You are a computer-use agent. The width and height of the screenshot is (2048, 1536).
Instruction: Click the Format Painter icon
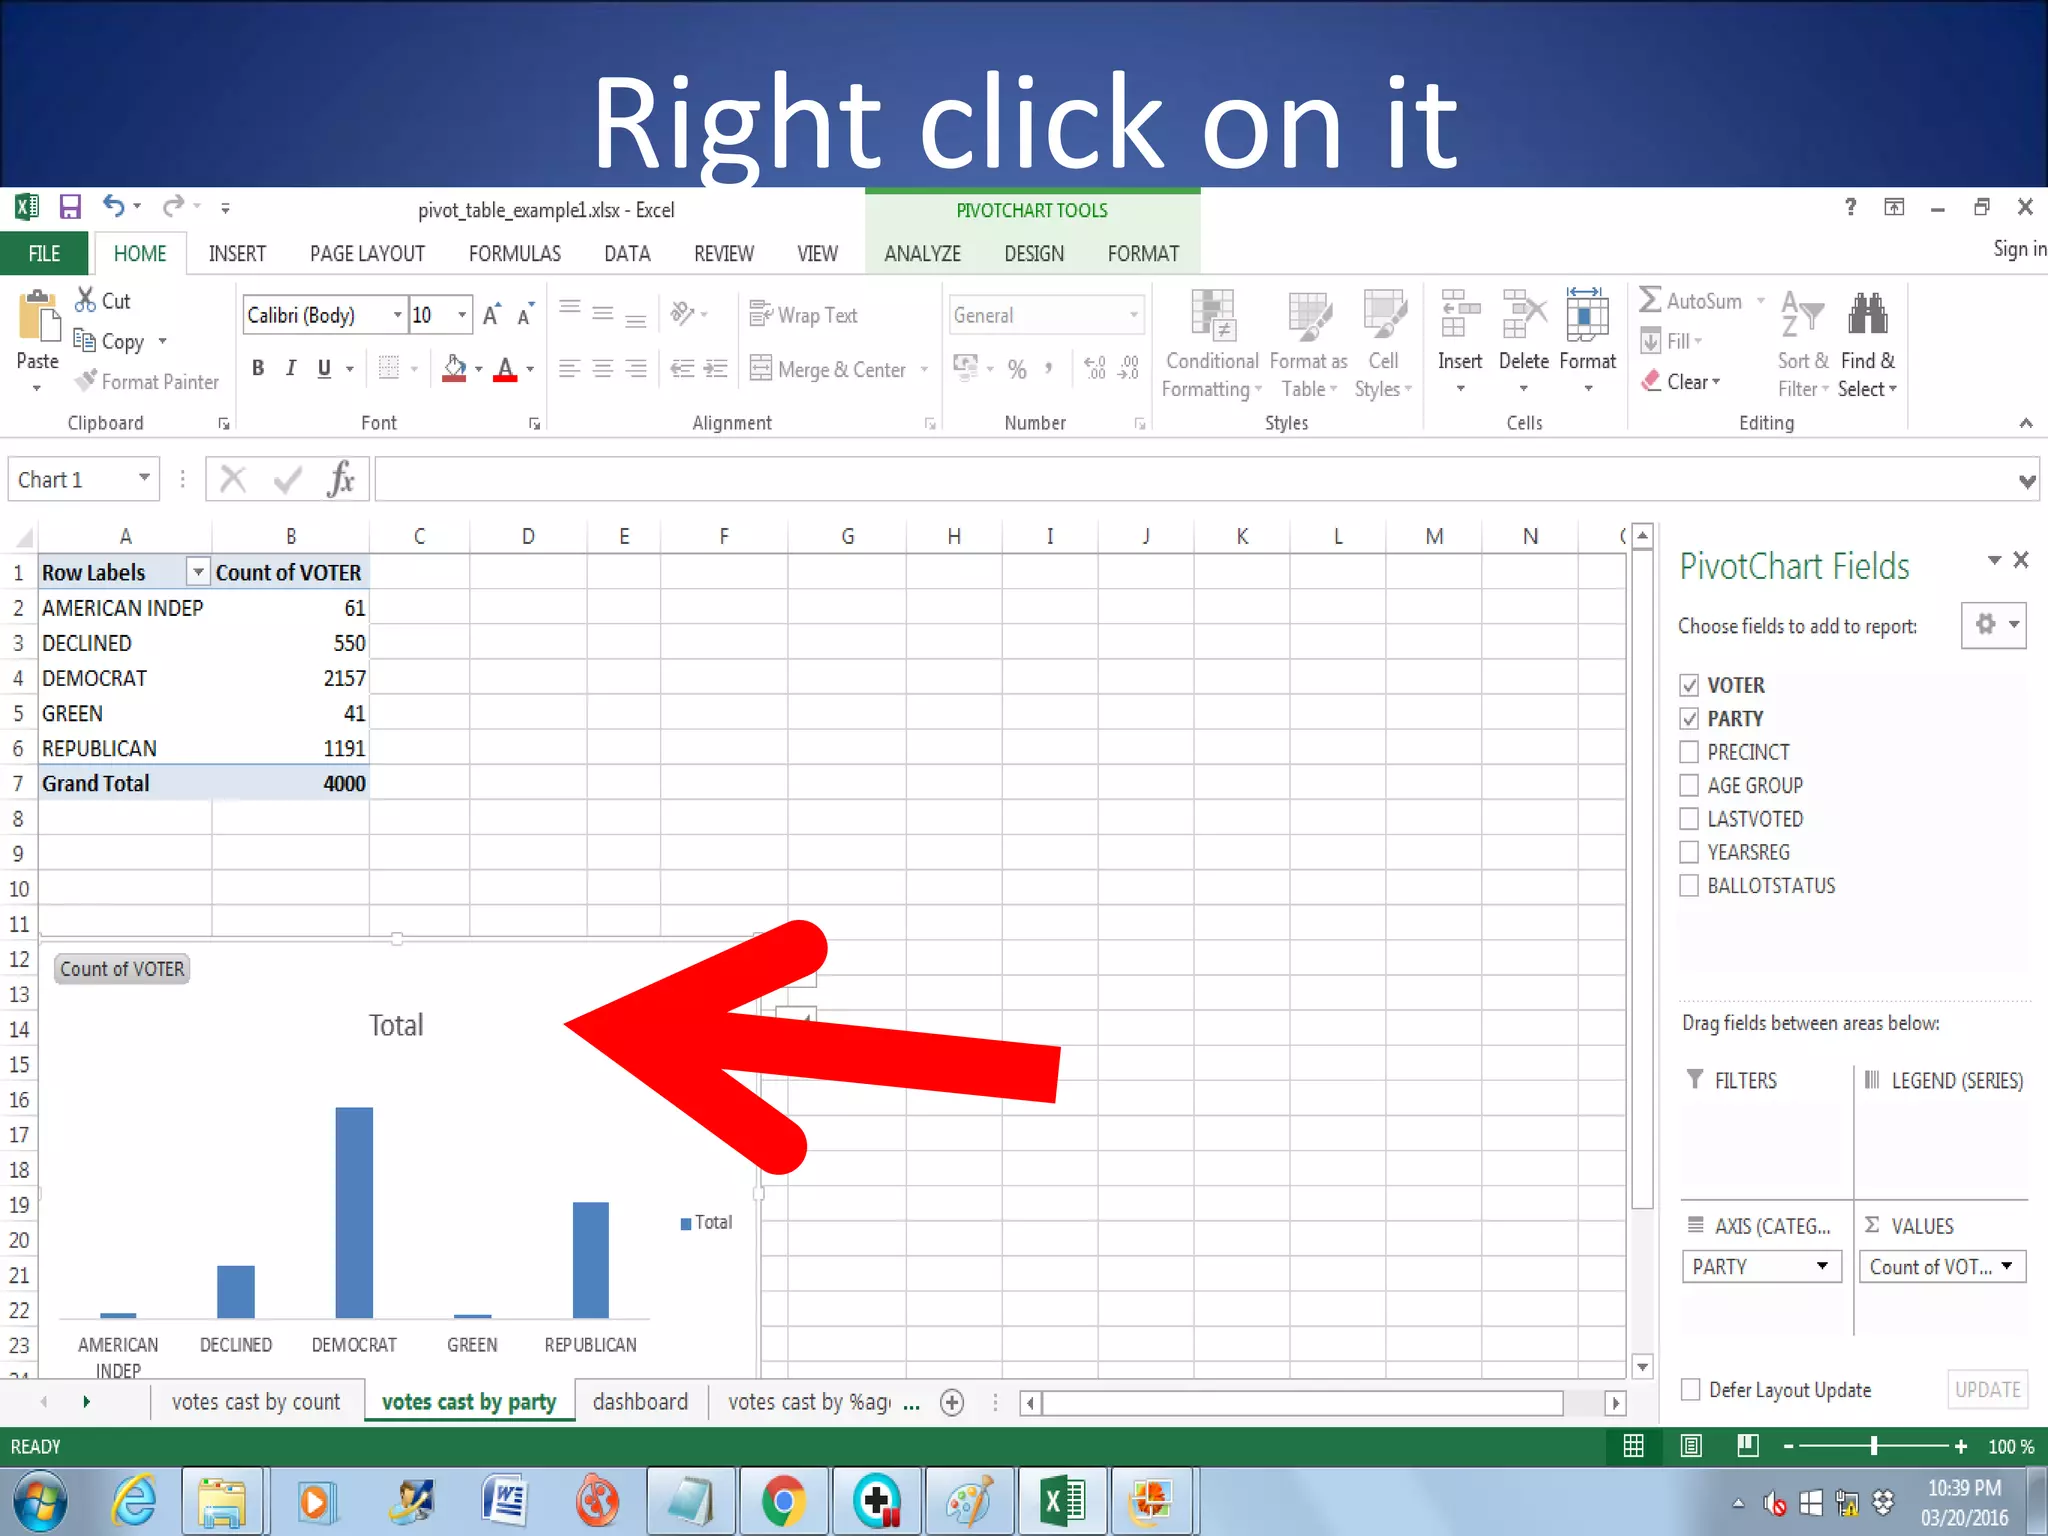point(87,381)
